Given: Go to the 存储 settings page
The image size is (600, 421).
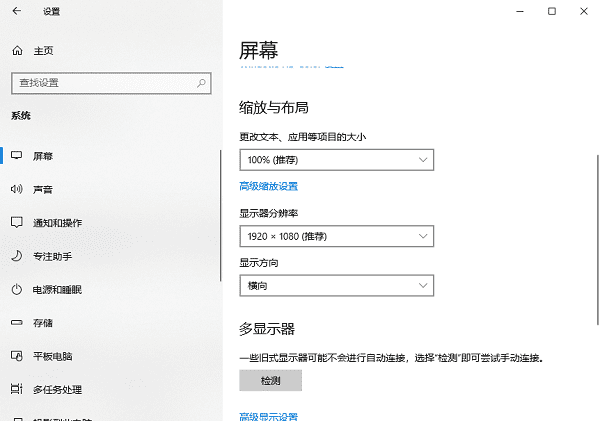Looking at the screenshot, I should click(42, 323).
